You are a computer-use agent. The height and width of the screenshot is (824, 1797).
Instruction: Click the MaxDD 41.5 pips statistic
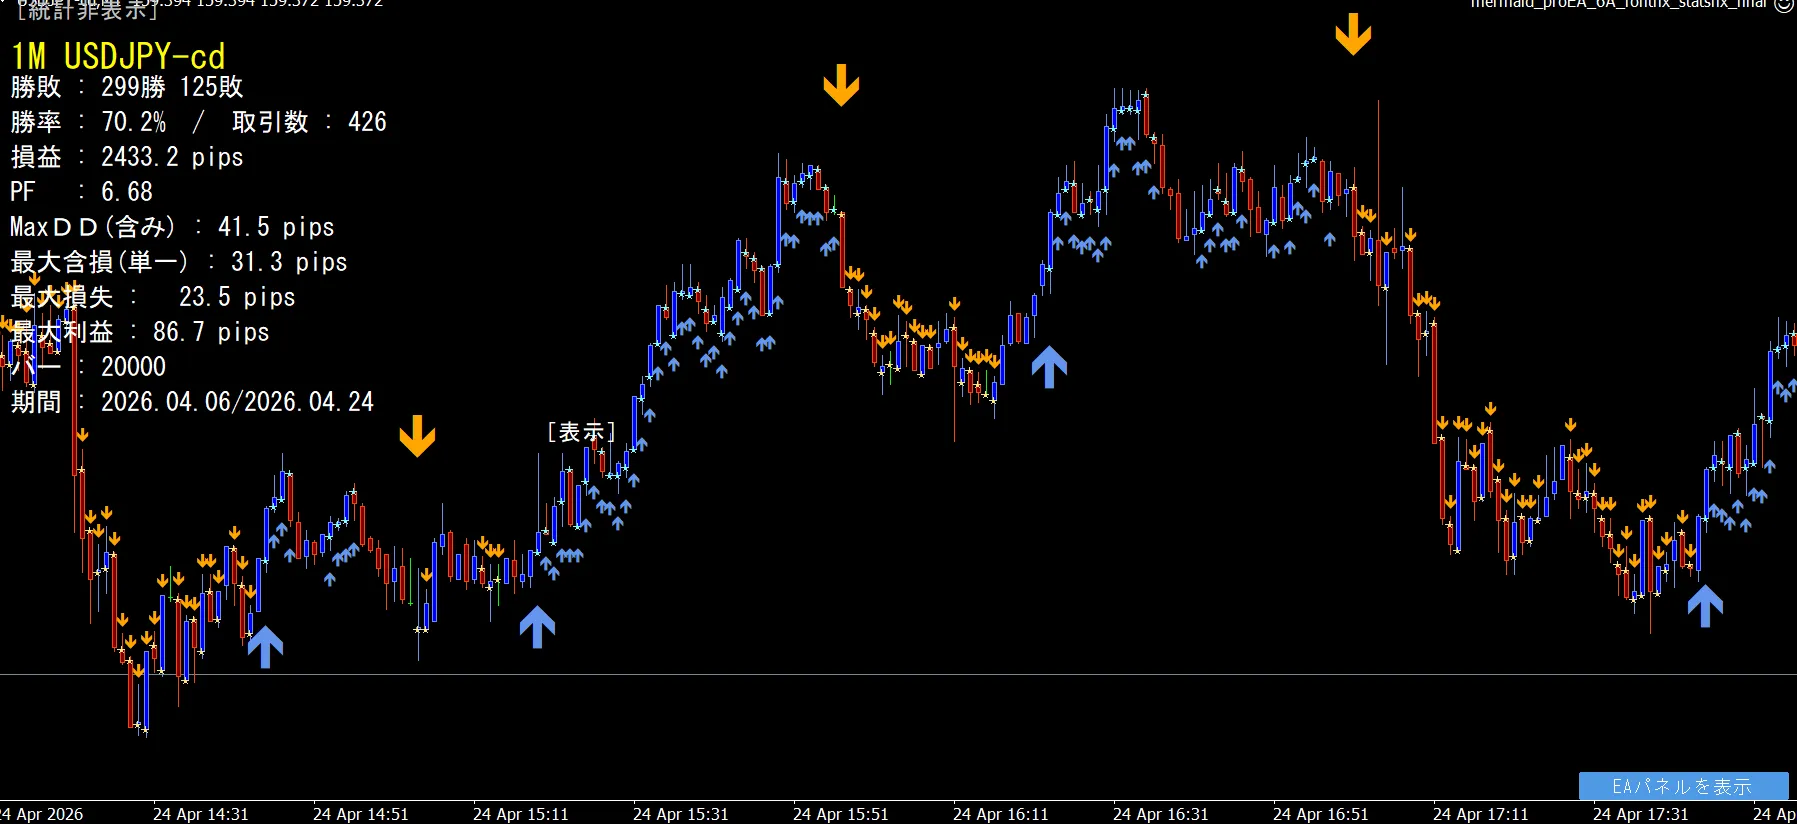pos(172,227)
